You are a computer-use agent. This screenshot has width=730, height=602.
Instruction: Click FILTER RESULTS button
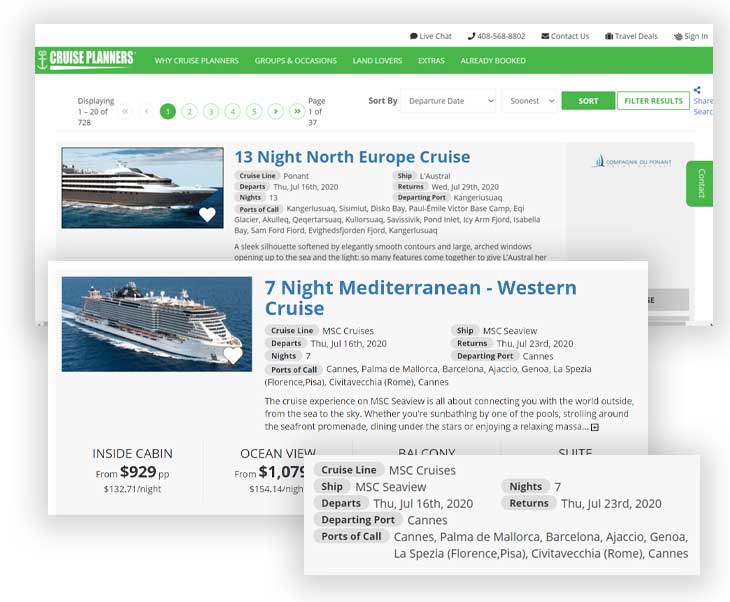coord(653,101)
